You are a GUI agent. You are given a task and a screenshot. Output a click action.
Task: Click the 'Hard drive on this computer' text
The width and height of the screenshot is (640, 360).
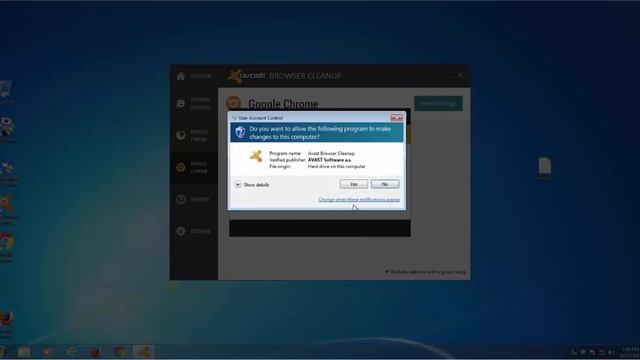point(336,167)
